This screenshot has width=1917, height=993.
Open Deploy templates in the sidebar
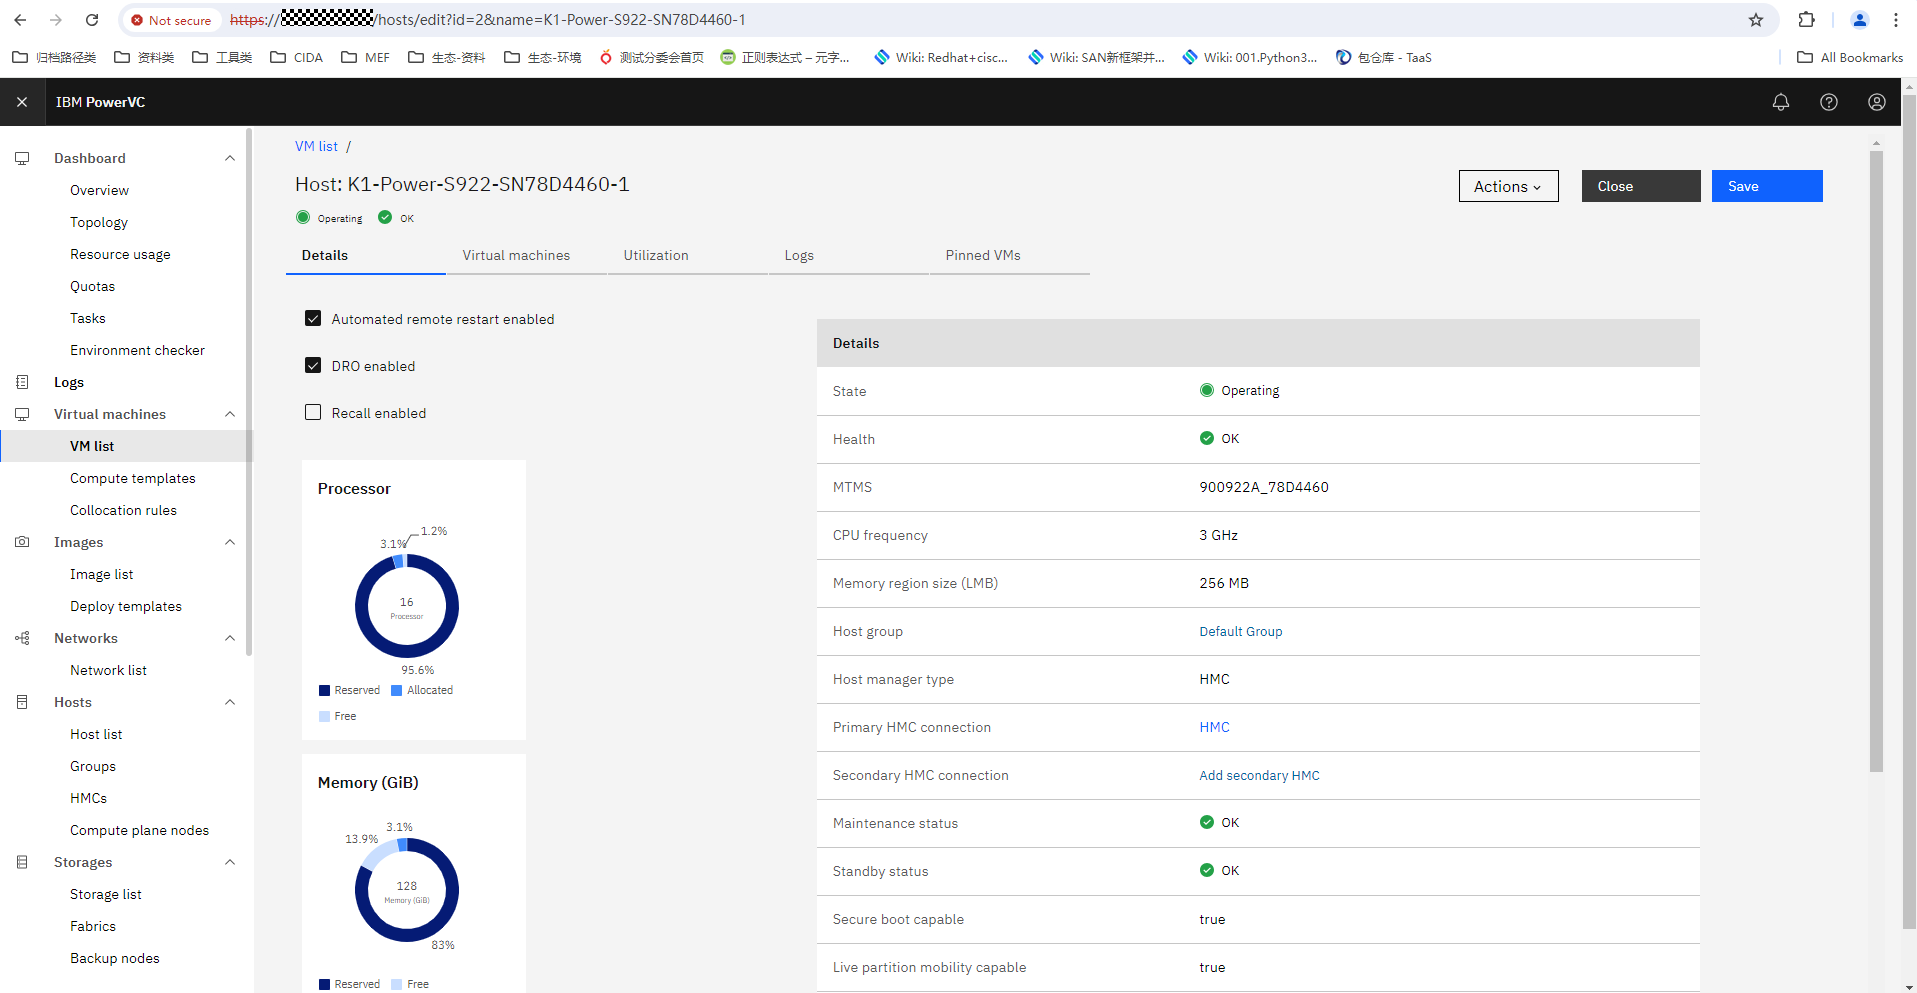point(126,606)
